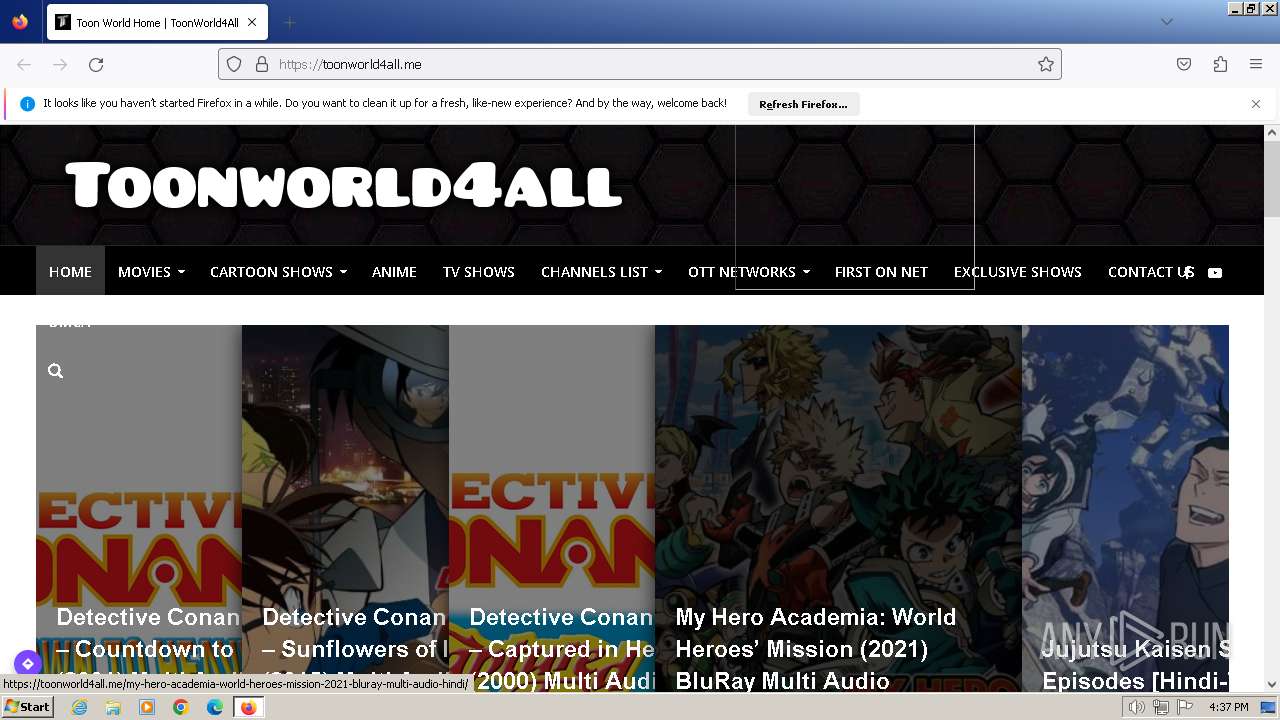Click the Toonworld4all site logo
Screen dimensions: 1280x720
pyautogui.click(x=344, y=186)
